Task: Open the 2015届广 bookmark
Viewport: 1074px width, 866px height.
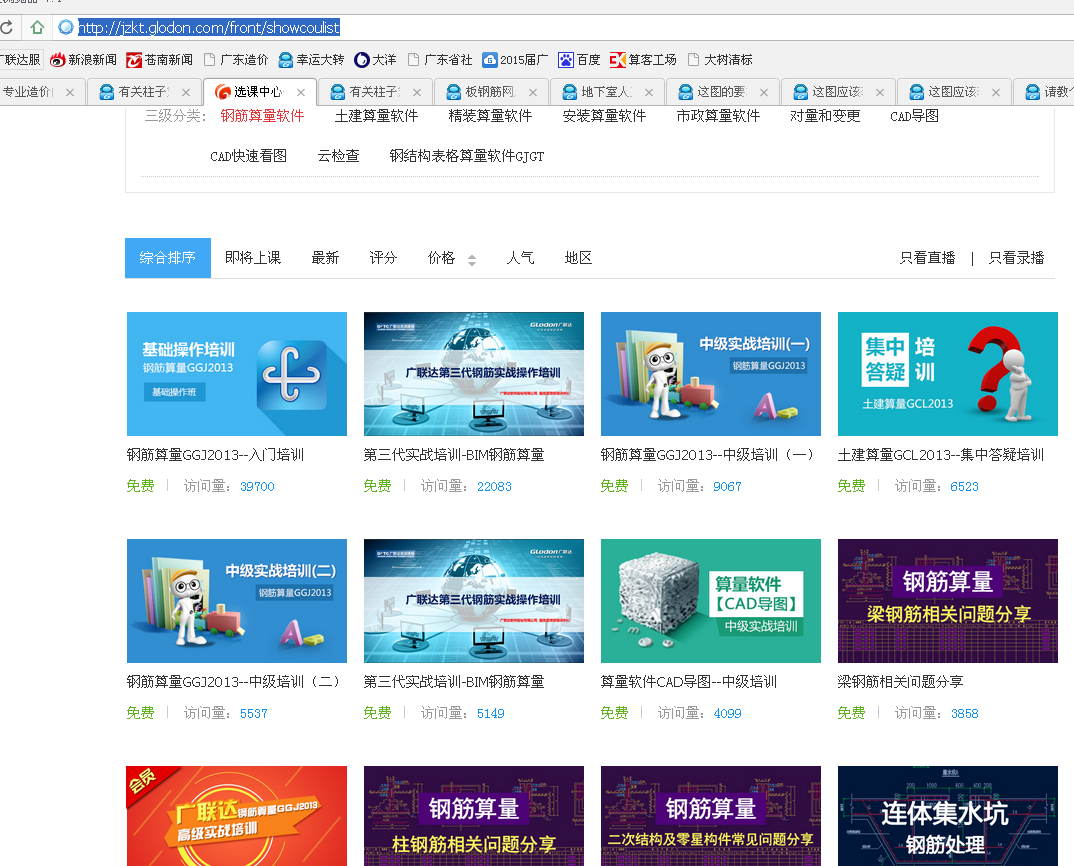Action: tap(515, 60)
